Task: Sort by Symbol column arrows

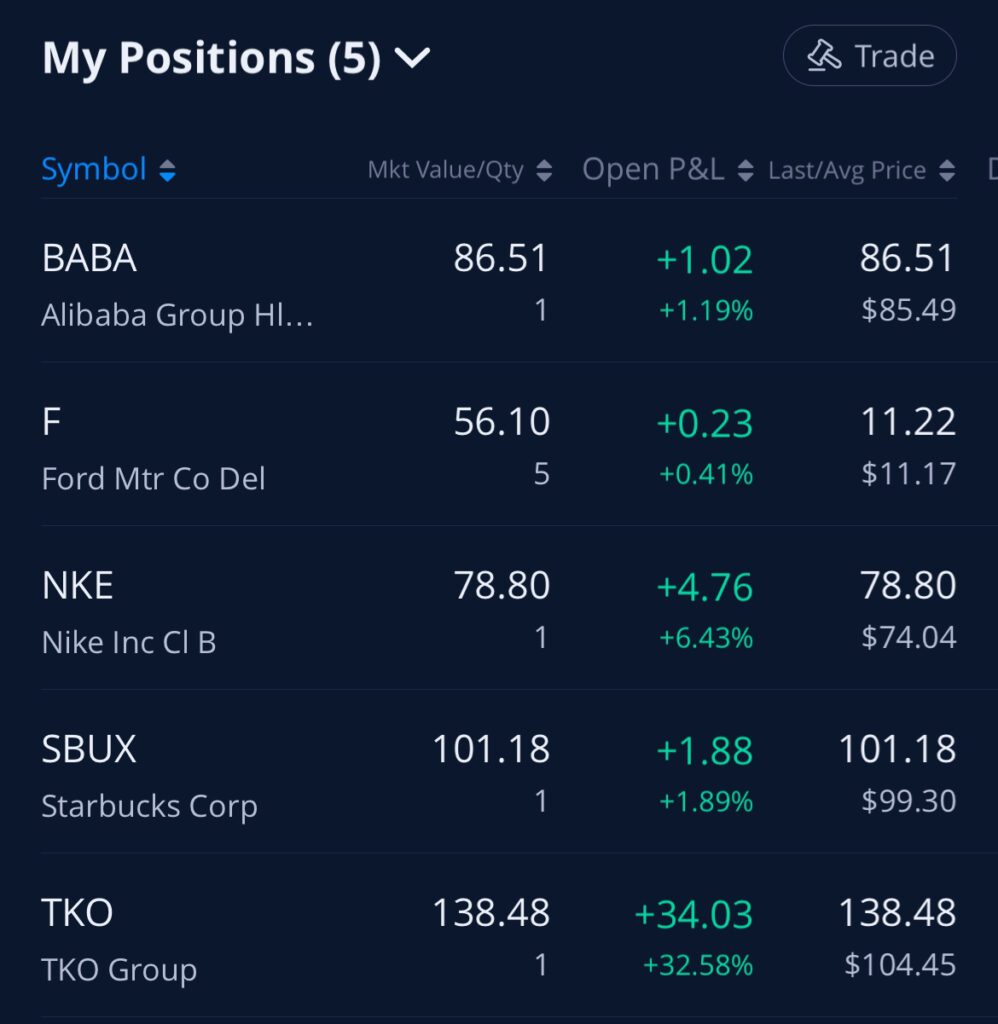Action: click(x=167, y=171)
